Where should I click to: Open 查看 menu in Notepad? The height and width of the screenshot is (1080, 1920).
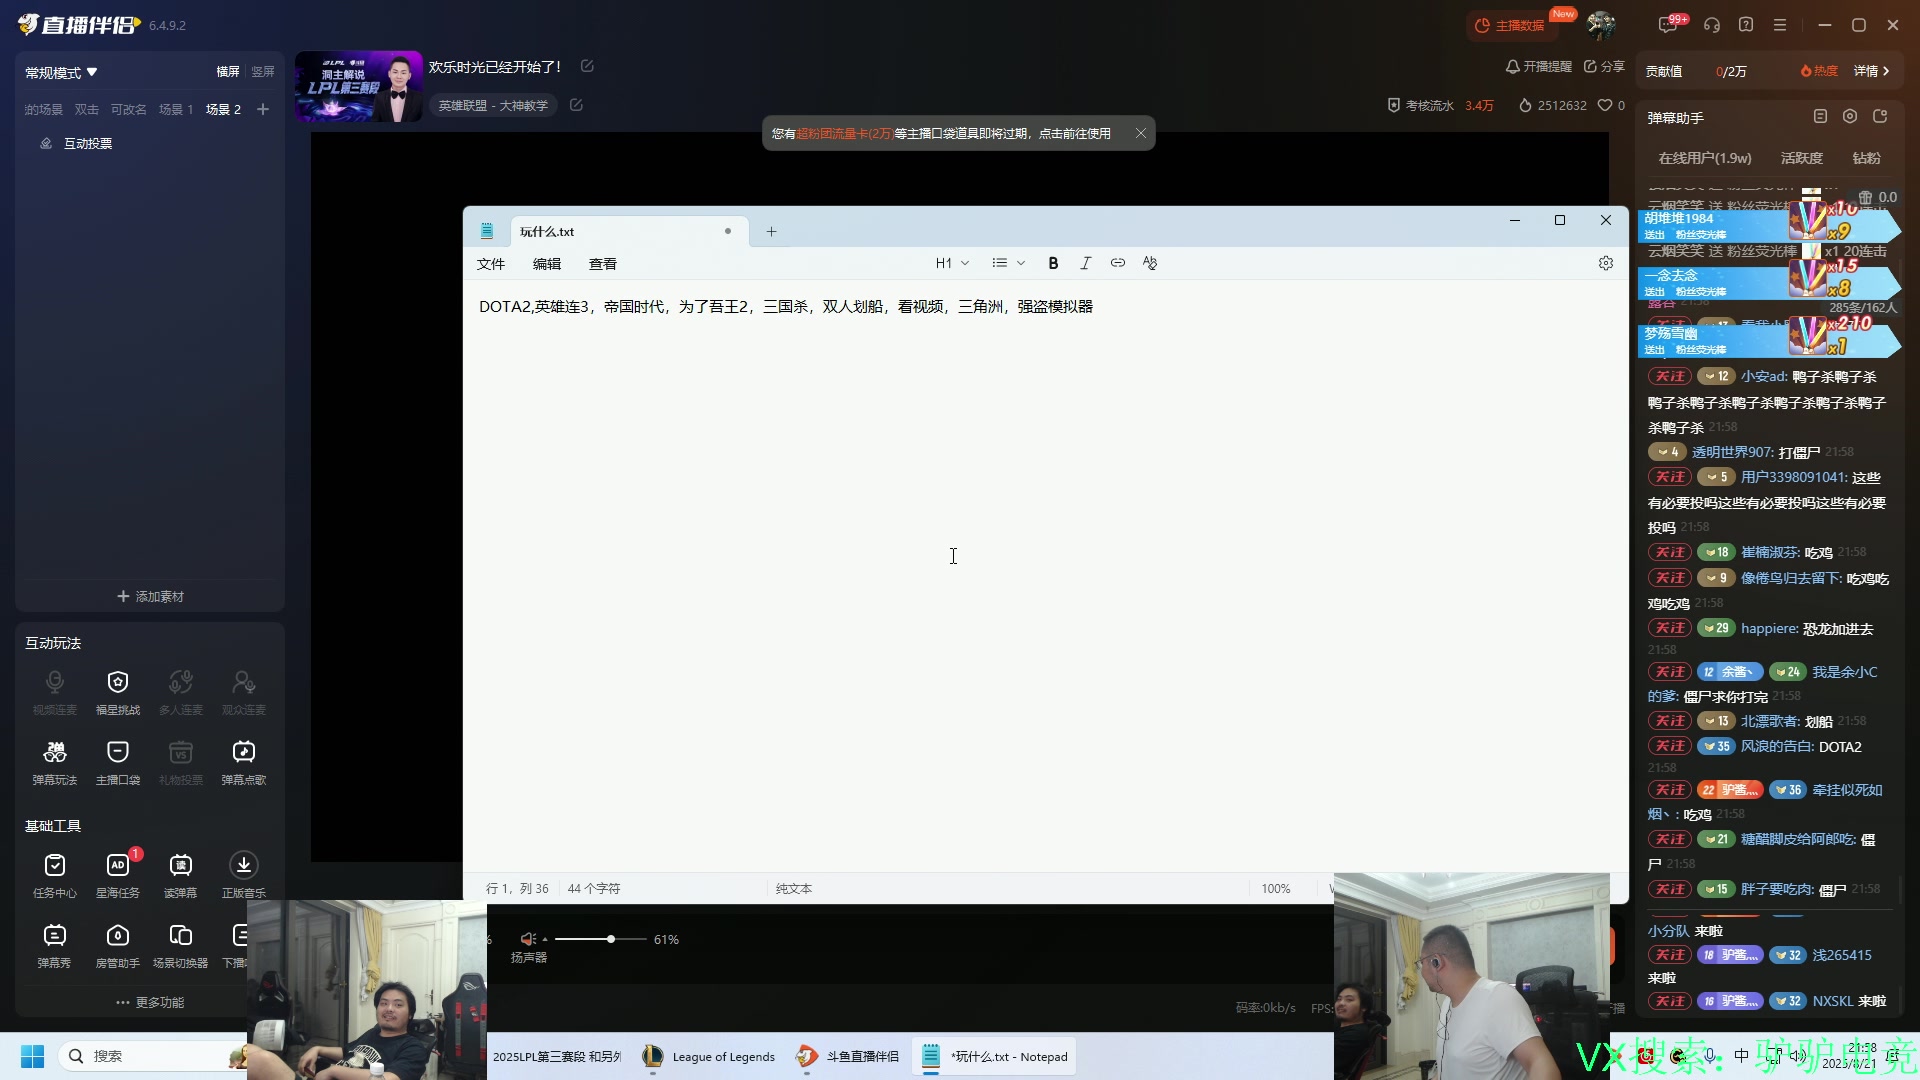pos(603,264)
